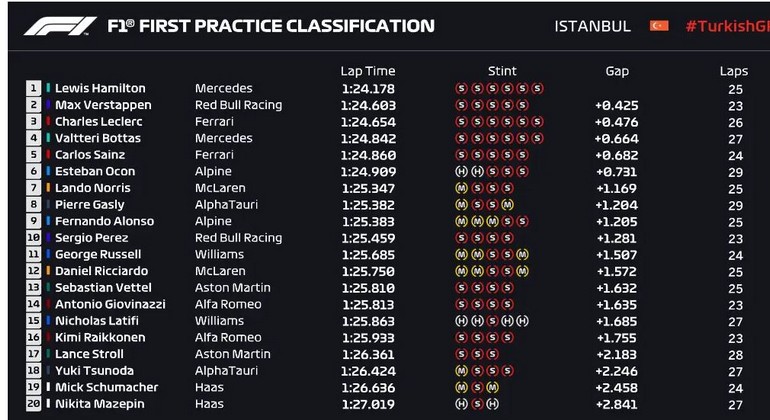Select the Laps column header

click(733, 71)
